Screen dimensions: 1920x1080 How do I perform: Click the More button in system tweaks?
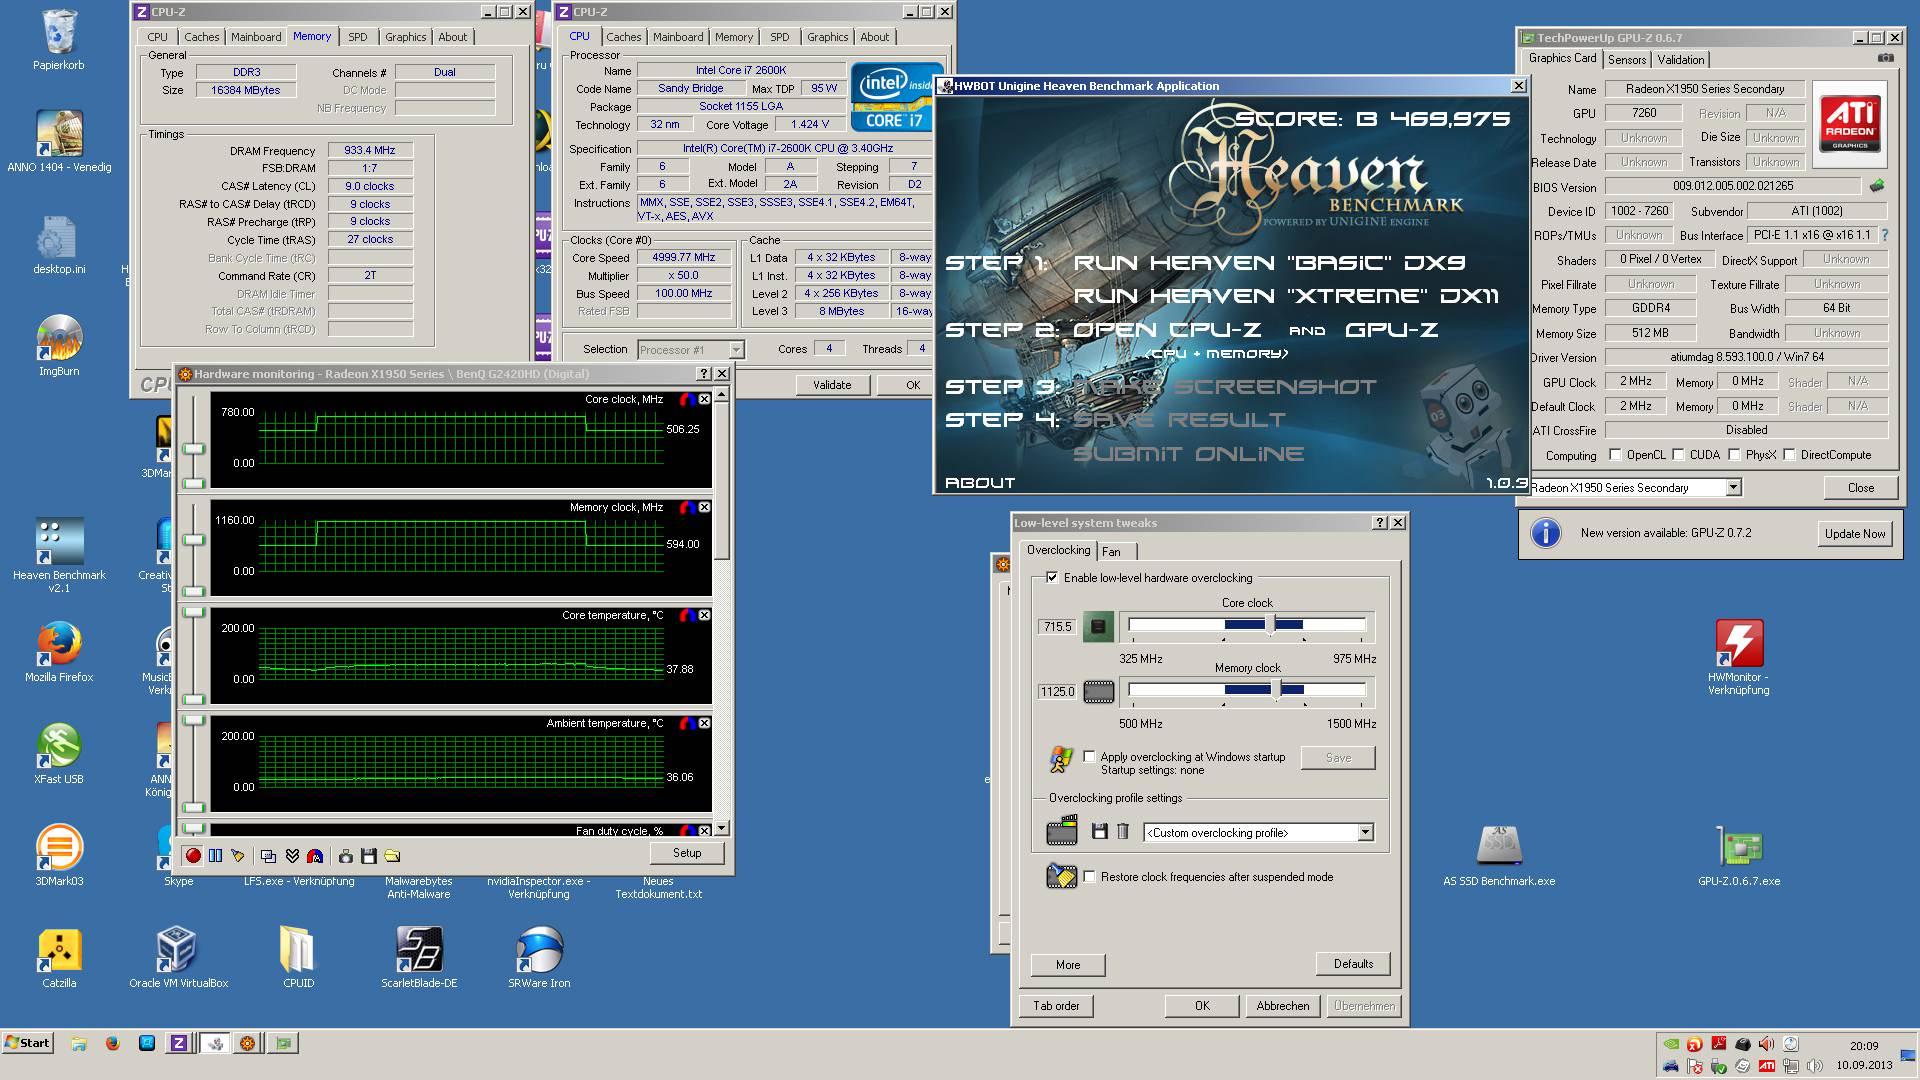(x=1068, y=965)
